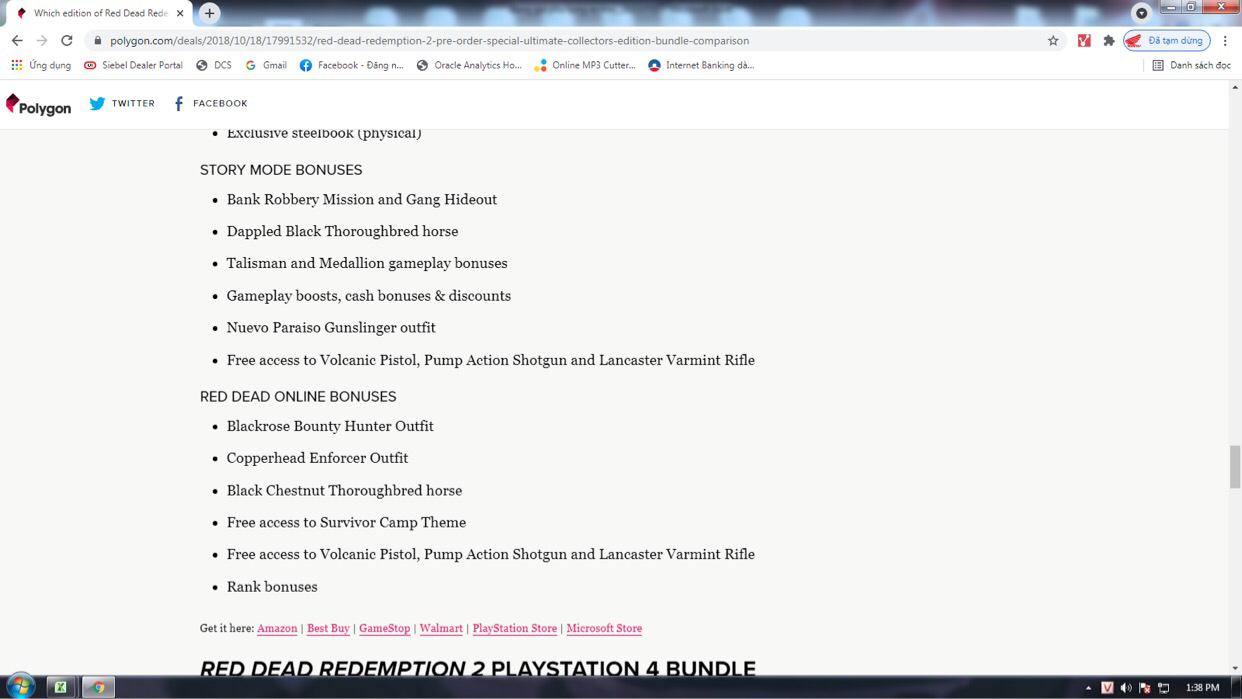
Task: Click 'Free access to Survivor Camp Theme' text
Action: pyautogui.click(x=346, y=522)
